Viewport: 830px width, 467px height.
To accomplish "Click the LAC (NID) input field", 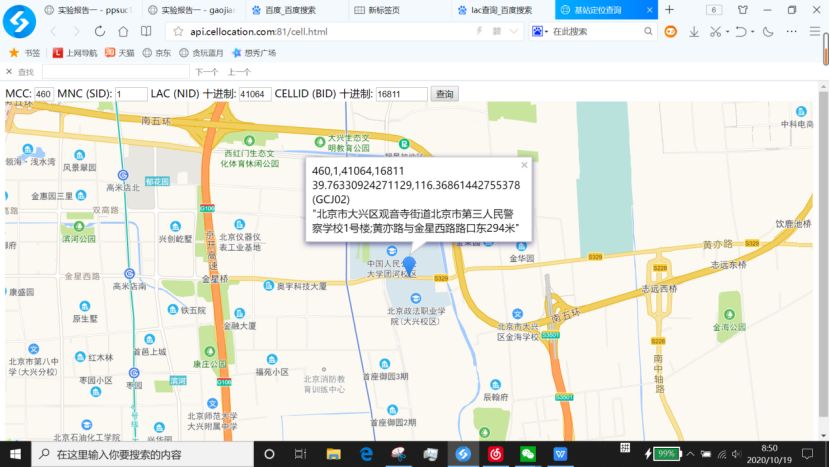I will point(255,94).
